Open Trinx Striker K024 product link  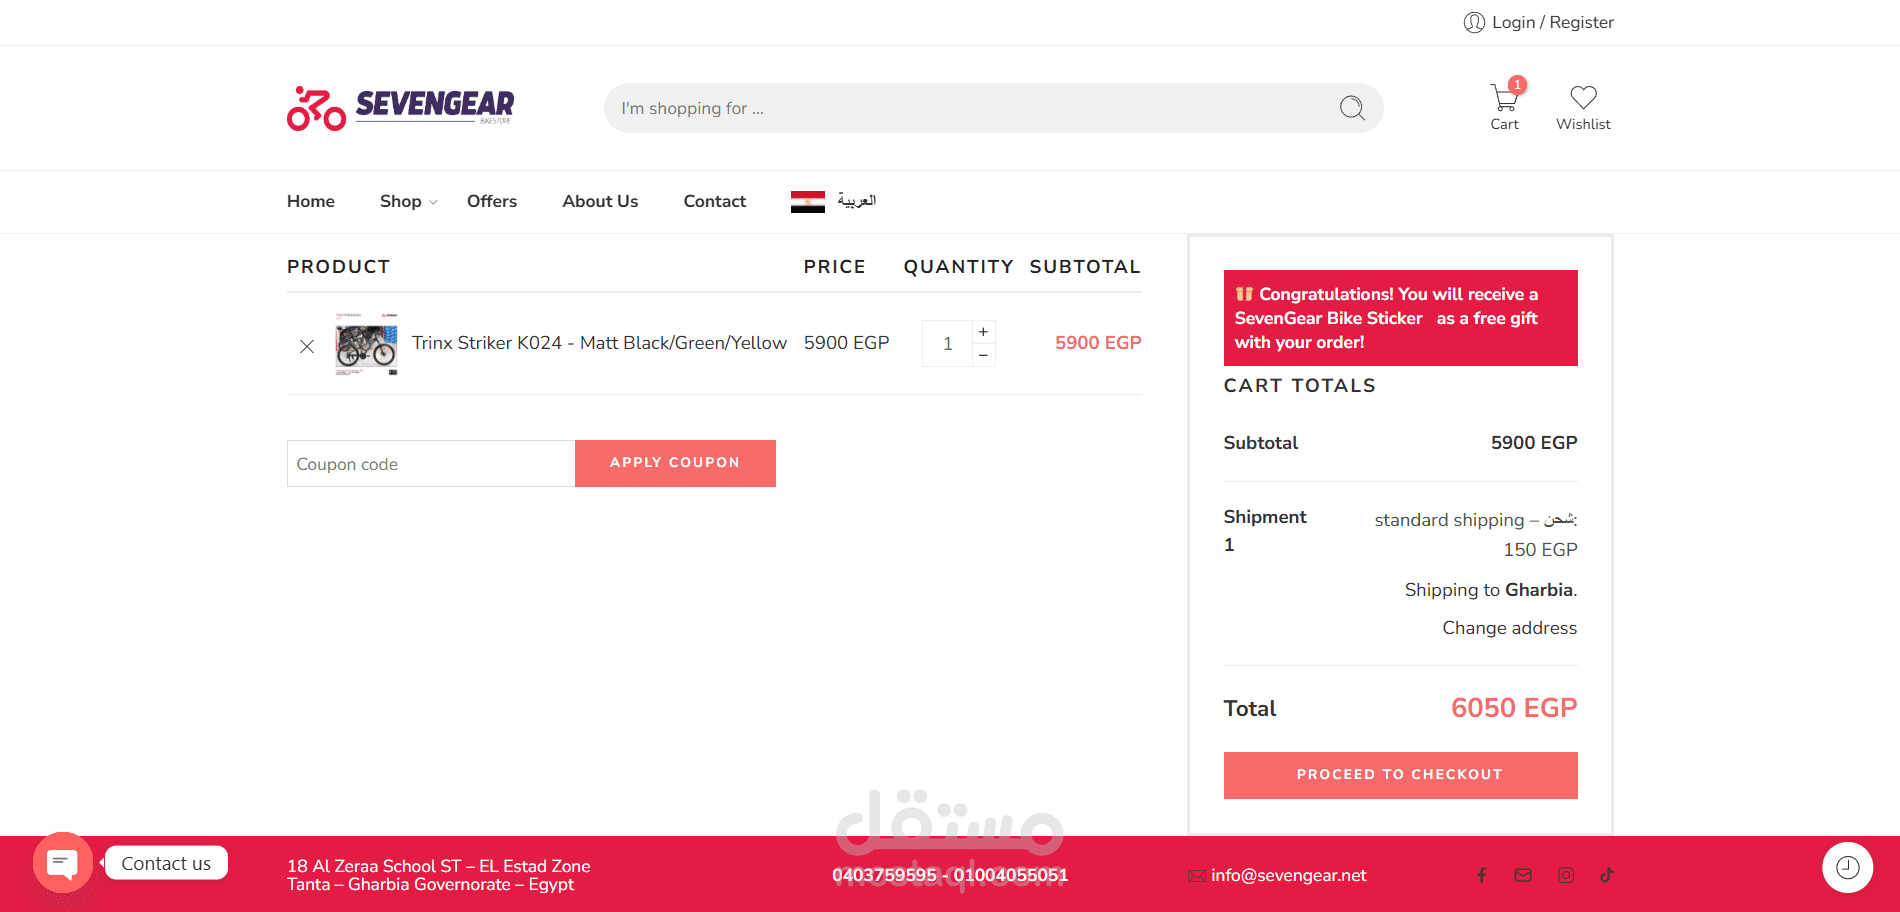click(599, 343)
